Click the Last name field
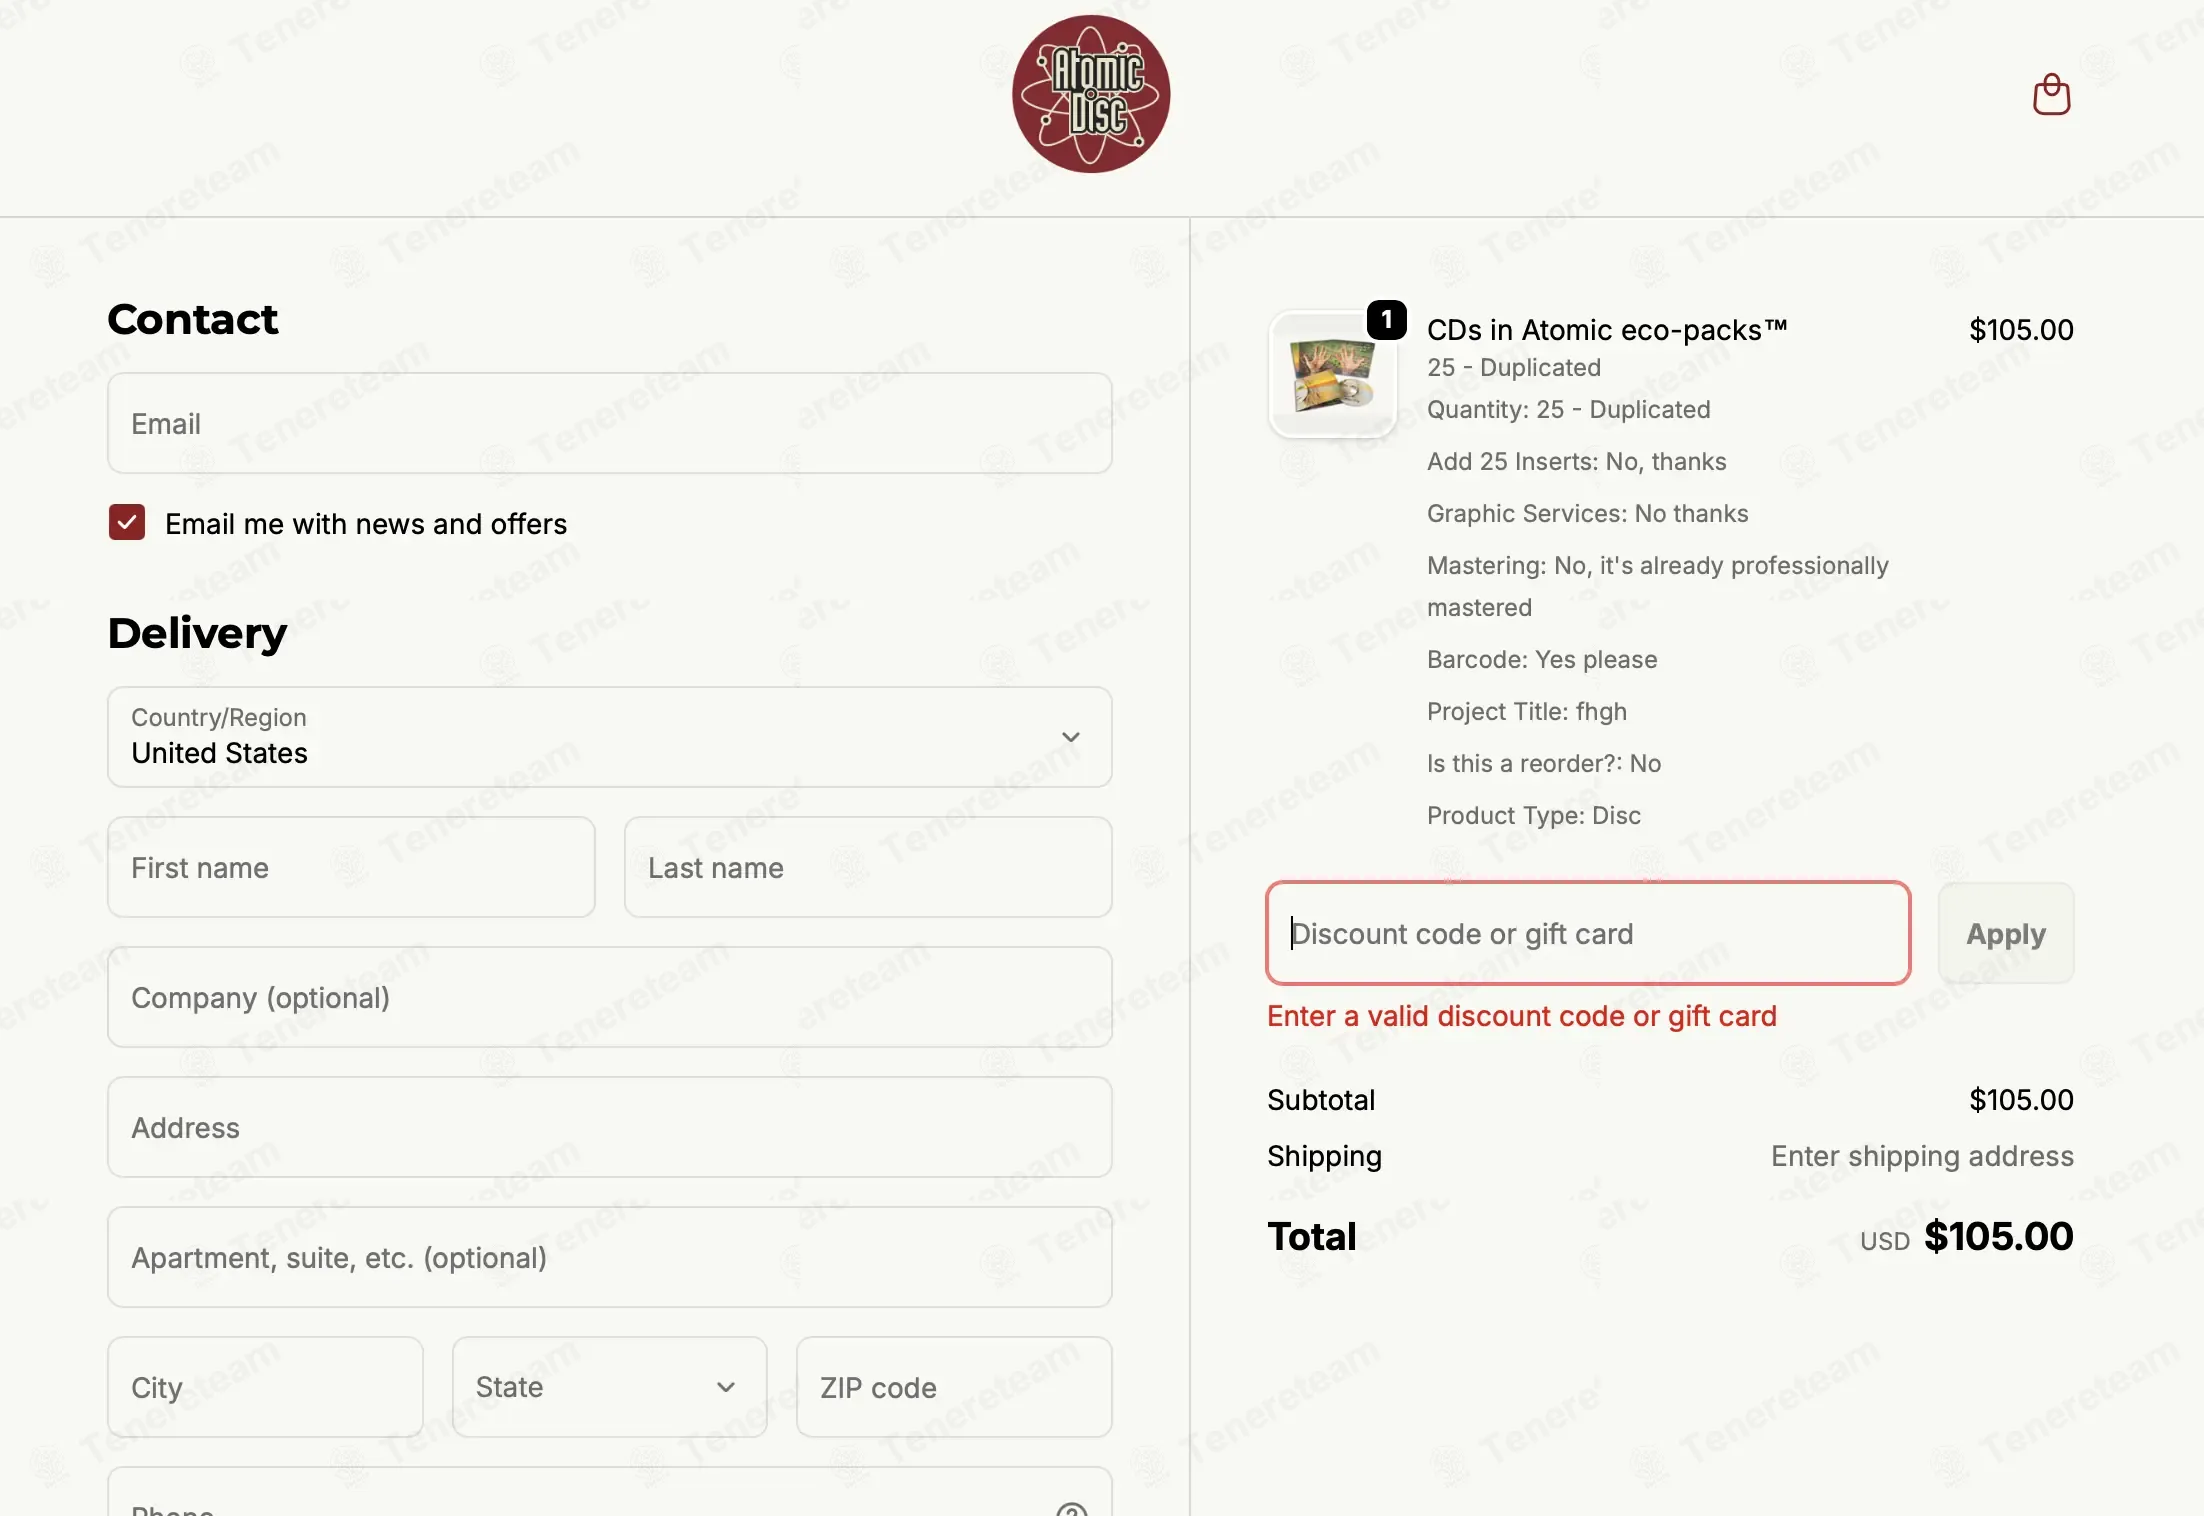 pos(868,867)
